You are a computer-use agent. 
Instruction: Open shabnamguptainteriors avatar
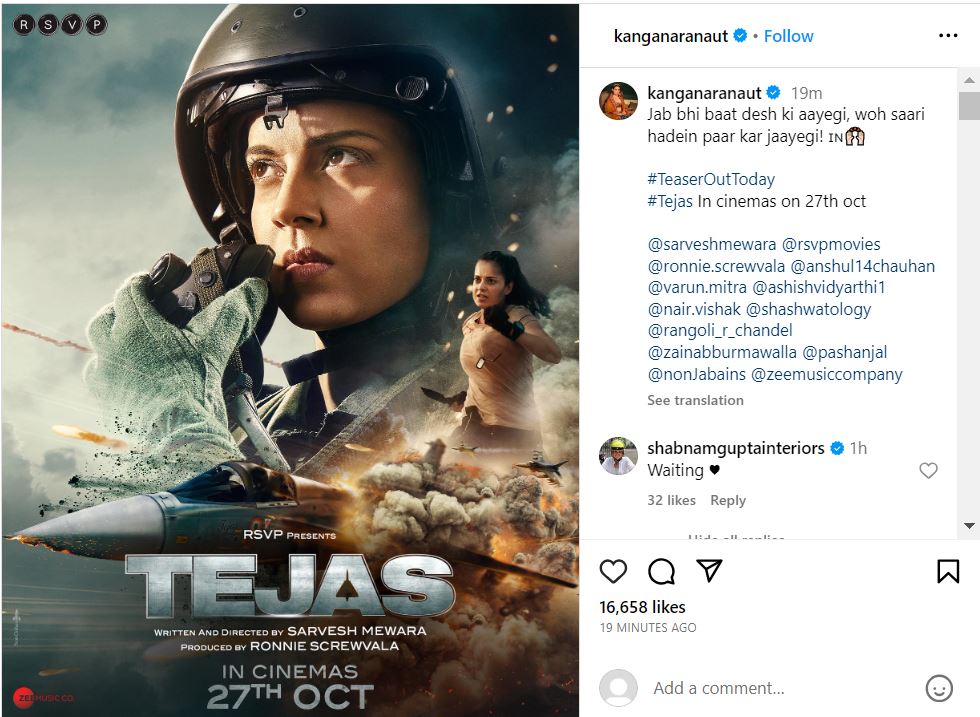pyautogui.click(x=618, y=456)
